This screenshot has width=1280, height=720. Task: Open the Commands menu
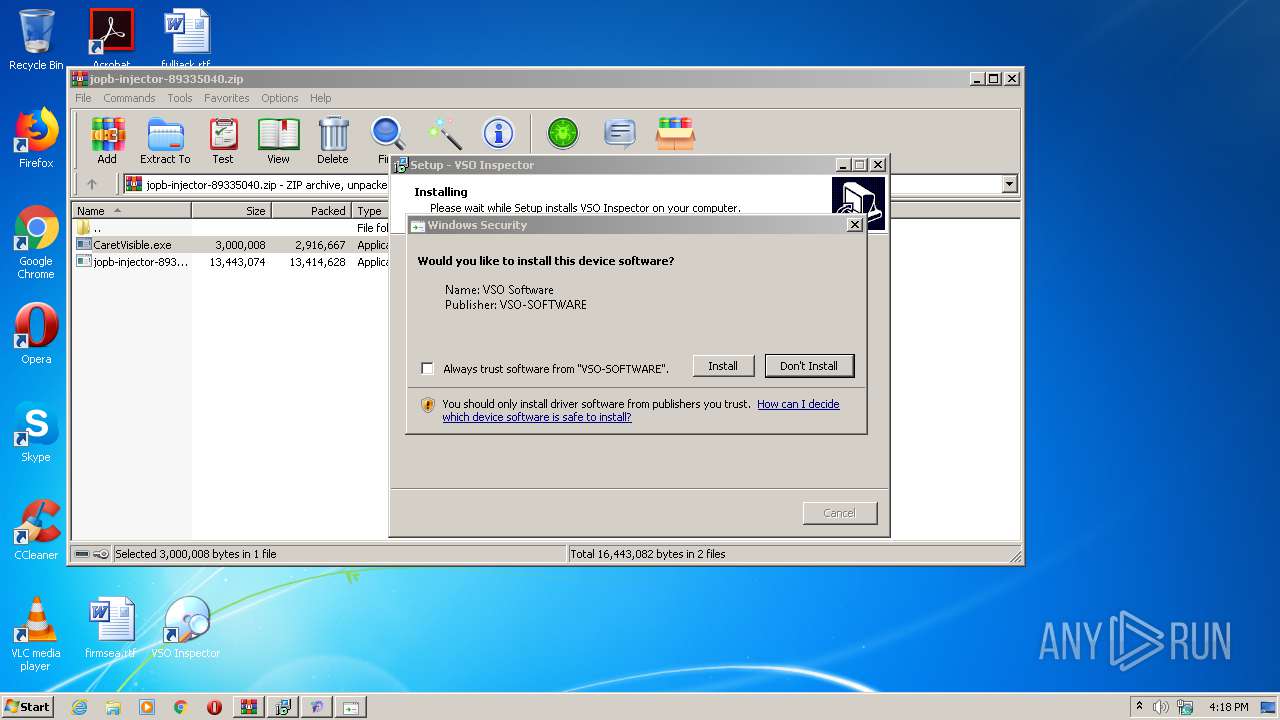point(129,98)
